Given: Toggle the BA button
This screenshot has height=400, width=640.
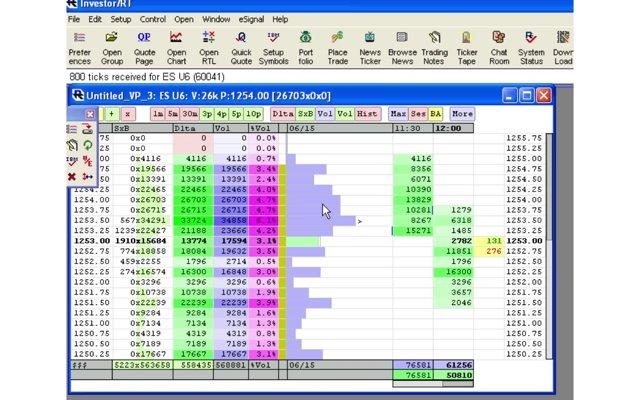Looking at the screenshot, I should coord(436,114).
